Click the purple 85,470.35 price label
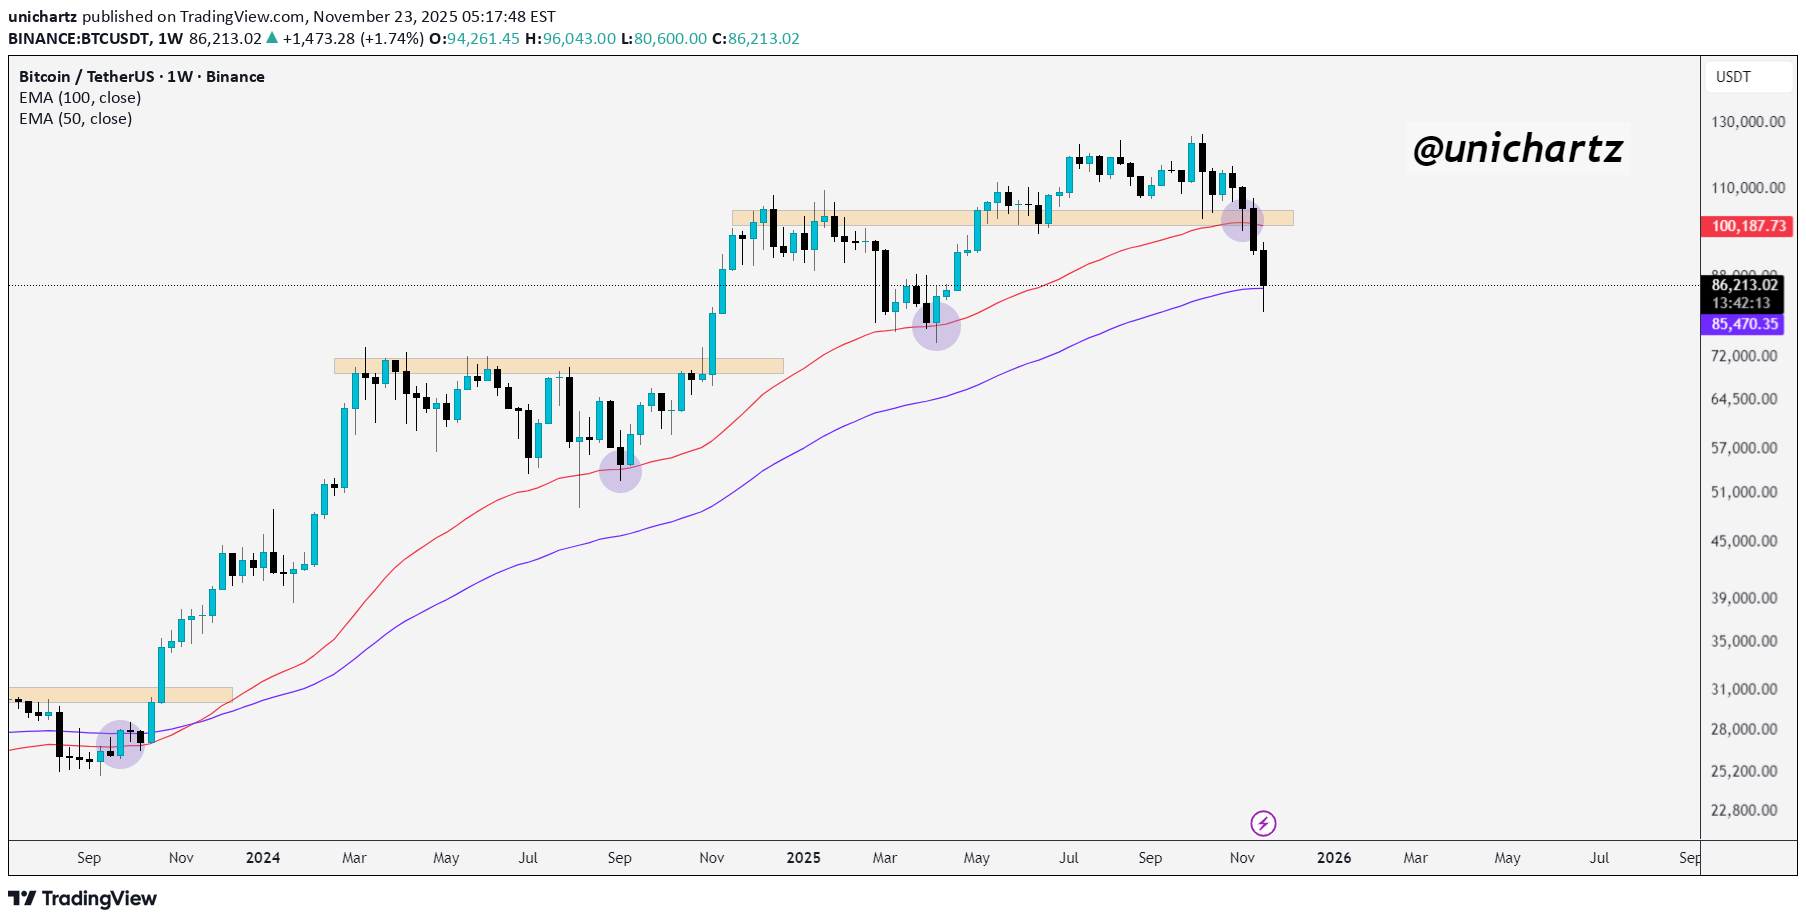Screen dimensions: 1806x922 [x=1743, y=324]
